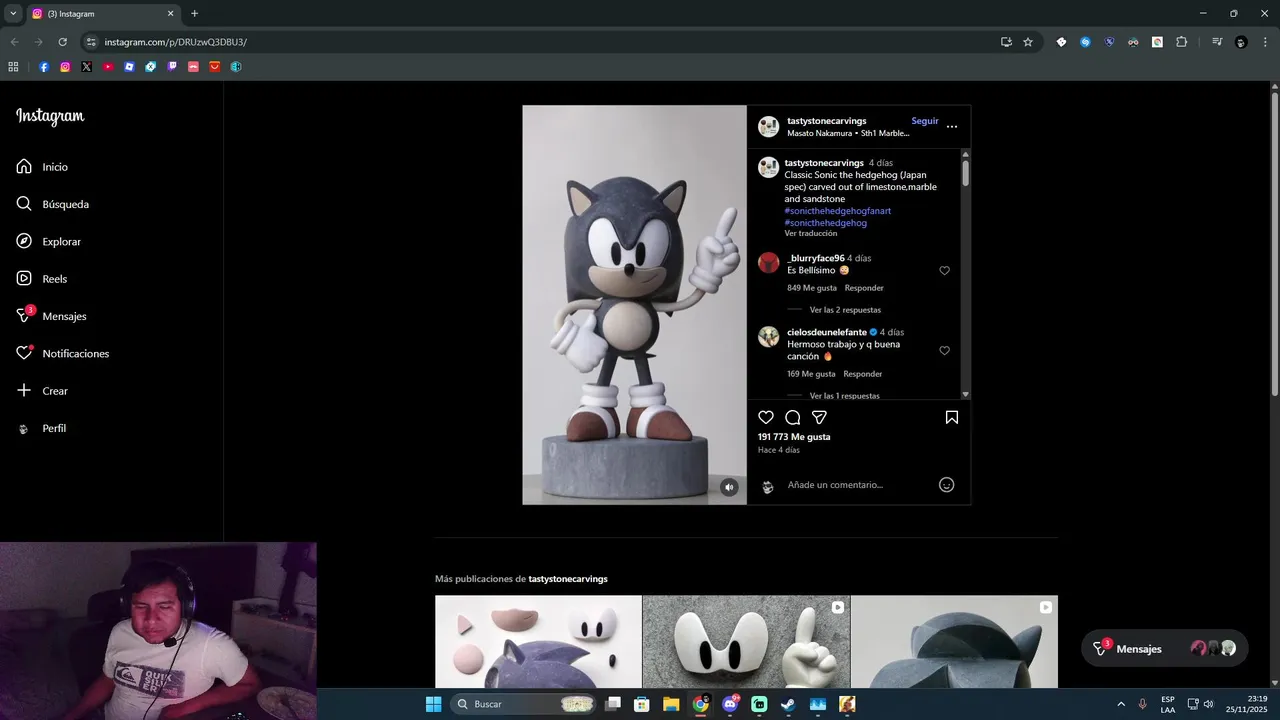Expand Ver las 1 respuestas

coord(845,396)
